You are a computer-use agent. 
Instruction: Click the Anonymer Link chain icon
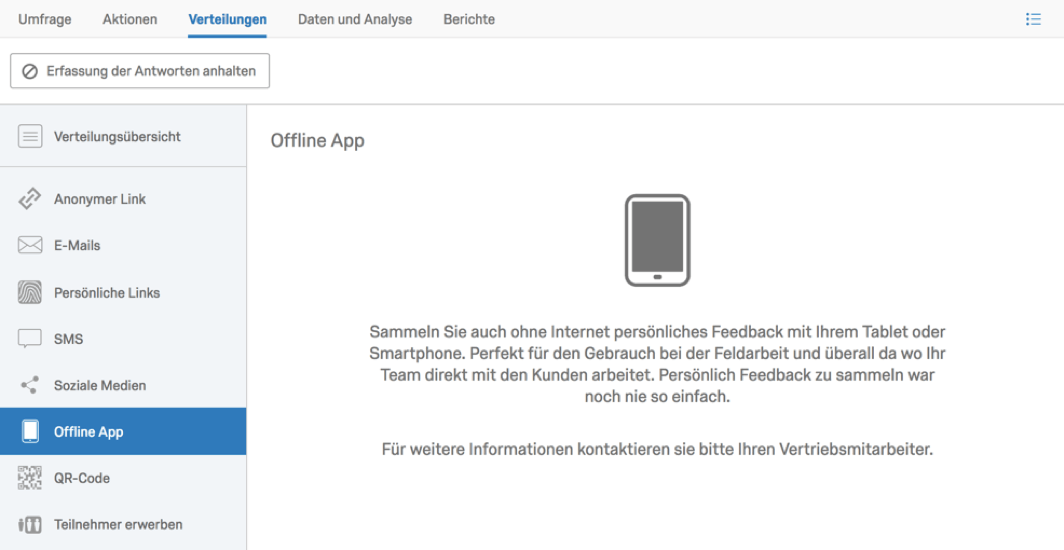pos(30,199)
